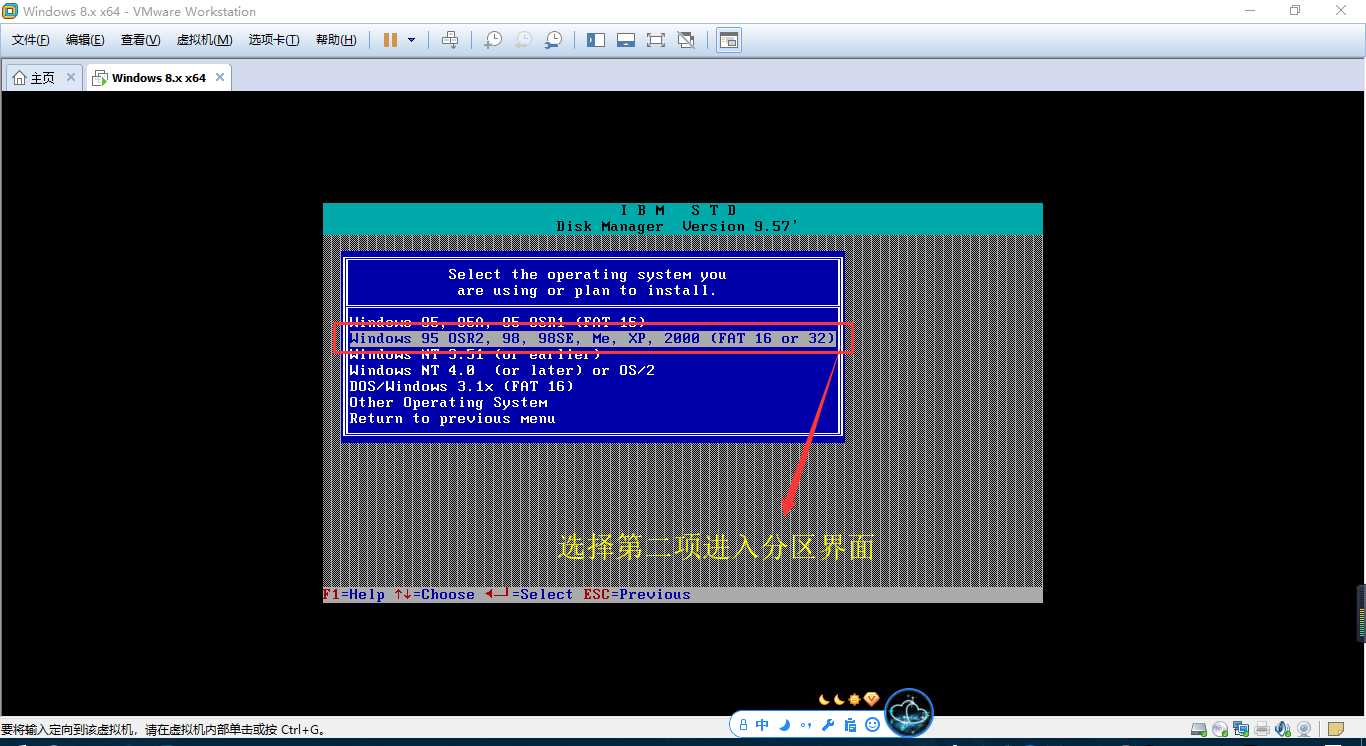Image resolution: width=1366 pixels, height=746 pixels.
Task: Click the CD/DVD drive status icon
Action: click(x=1220, y=729)
